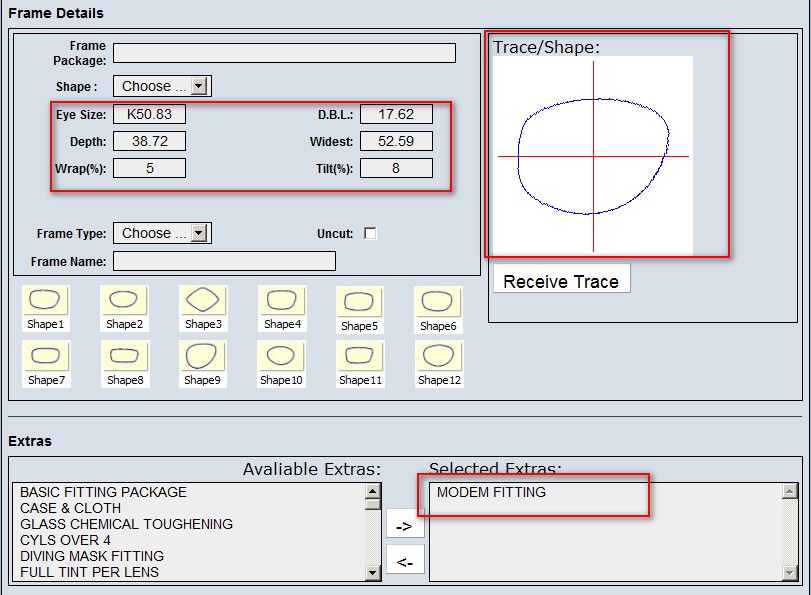Open the Frame Type dropdown
This screenshot has height=595, width=811.
[162, 233]
